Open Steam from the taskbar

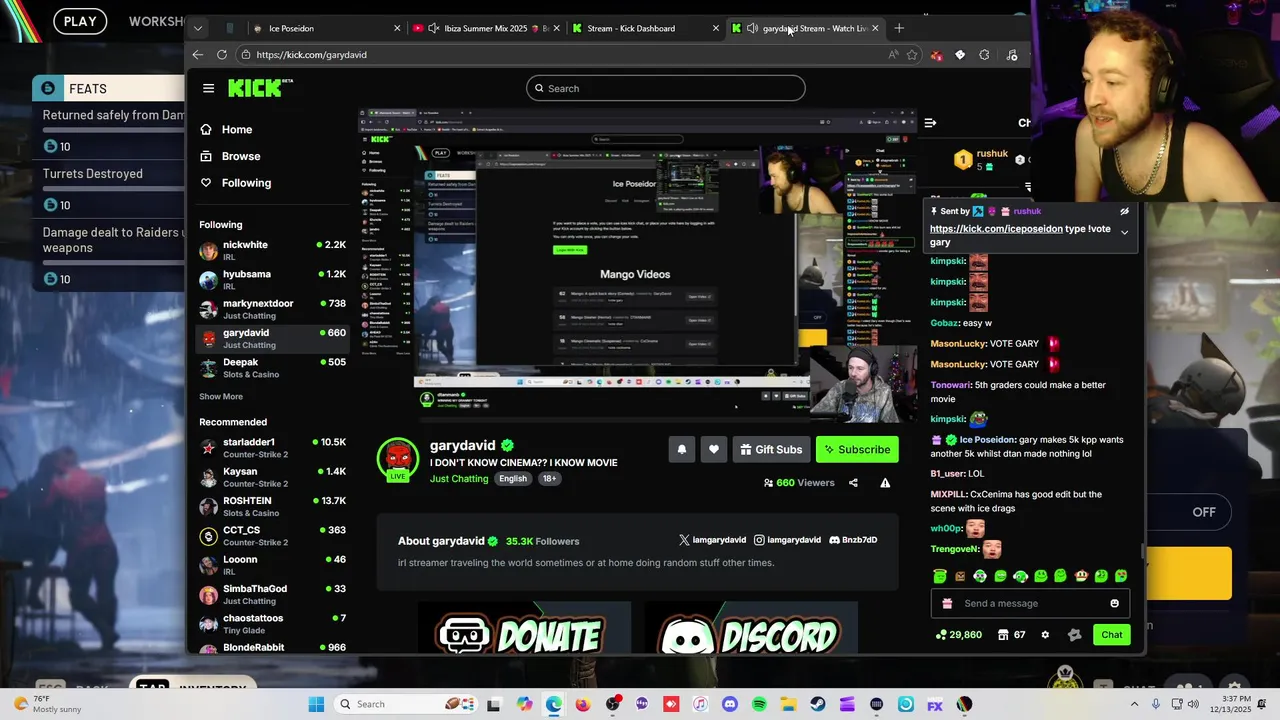pos(818,704)
